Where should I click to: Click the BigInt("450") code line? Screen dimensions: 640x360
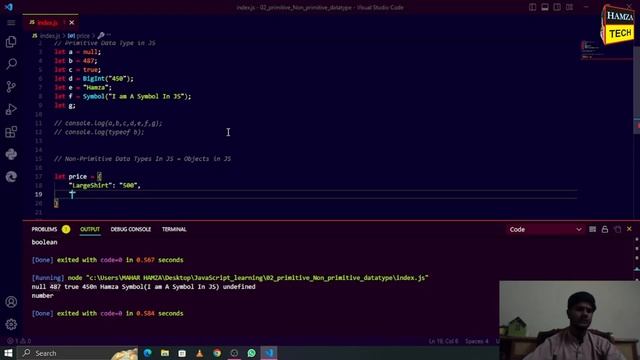tap(94, 78)
